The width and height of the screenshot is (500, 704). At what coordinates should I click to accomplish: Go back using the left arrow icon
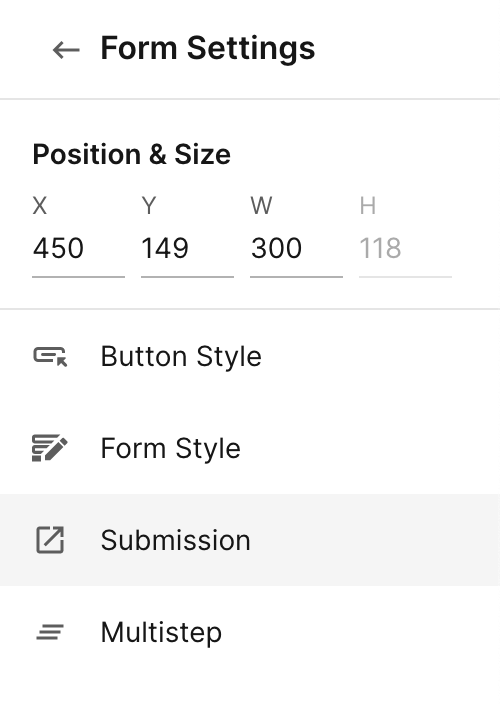[66, 49]
